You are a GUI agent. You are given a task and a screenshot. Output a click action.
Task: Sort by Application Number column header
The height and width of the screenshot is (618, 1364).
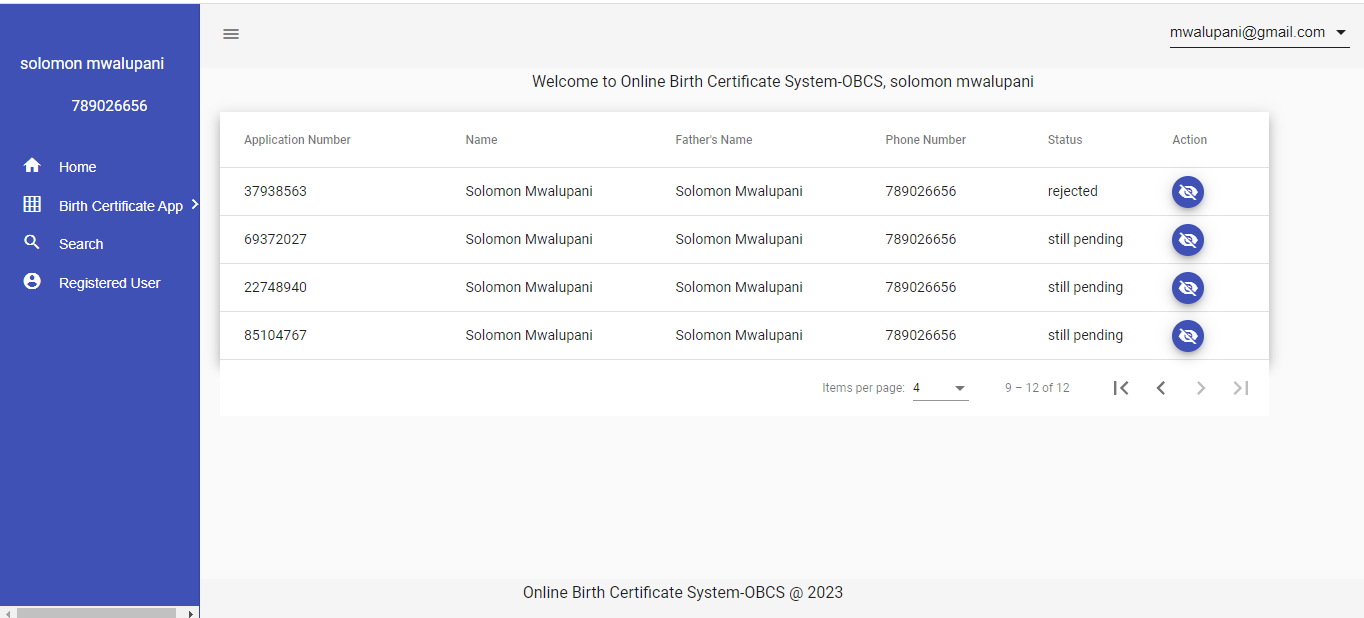click(x=297, y=140)
